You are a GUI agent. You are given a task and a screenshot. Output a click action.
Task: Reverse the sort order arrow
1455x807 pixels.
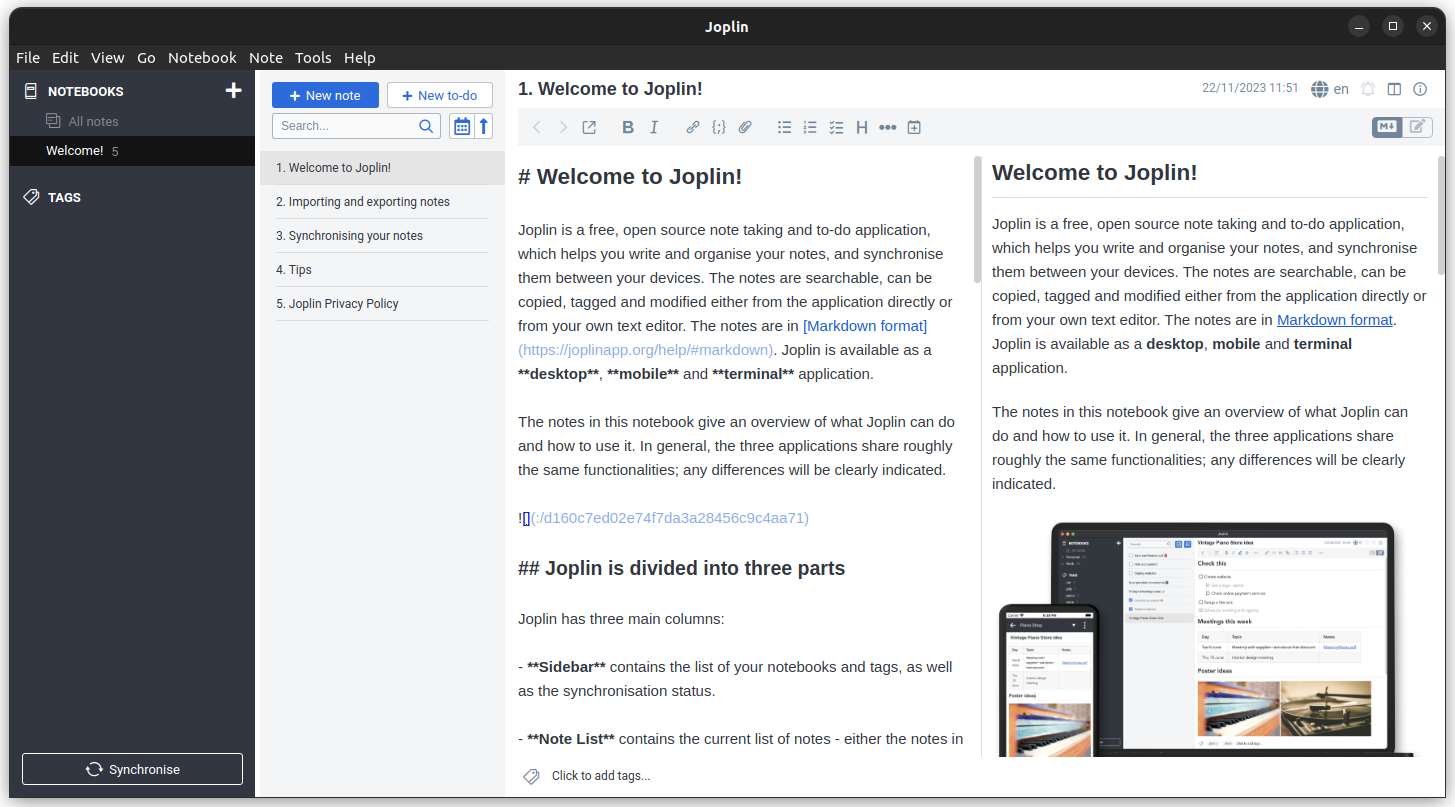pyautogui.click(x=484, y=126)
